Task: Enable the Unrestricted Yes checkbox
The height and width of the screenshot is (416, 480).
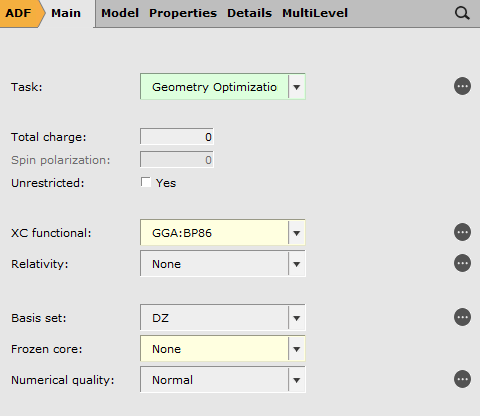Action: tap(146, 182)
